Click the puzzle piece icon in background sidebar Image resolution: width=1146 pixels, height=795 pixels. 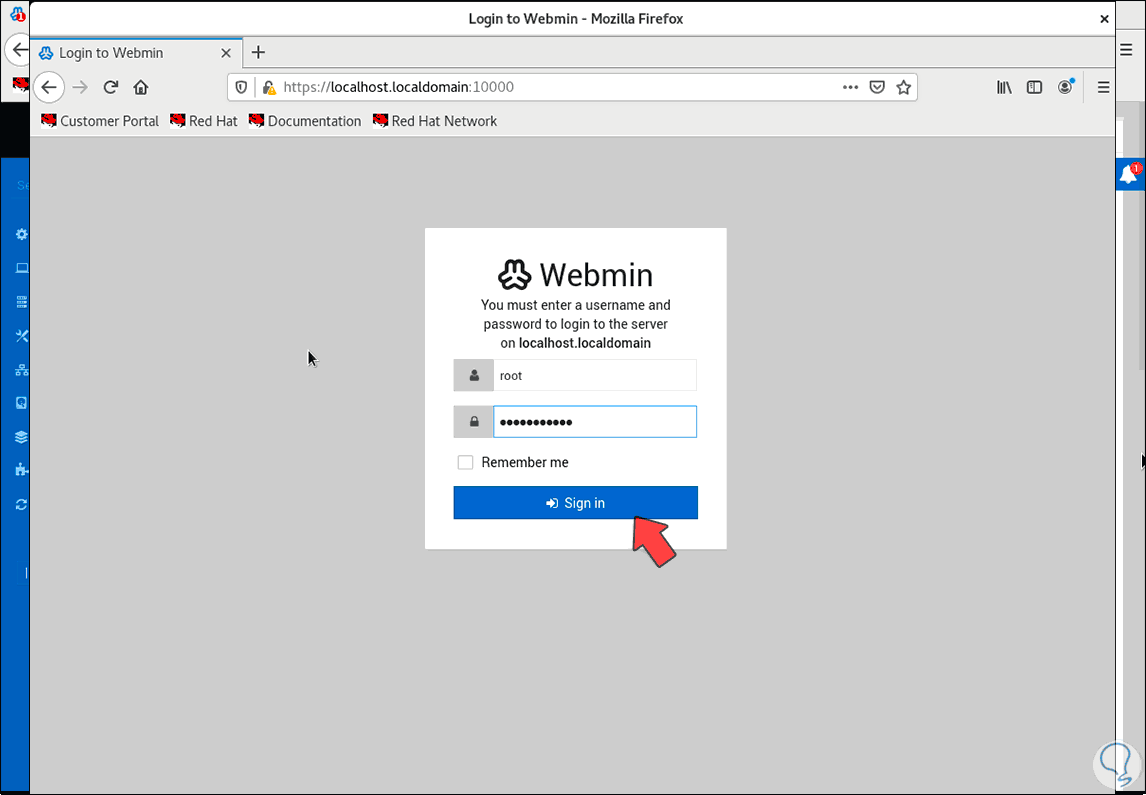pyautogui.click(x=22, y=470)
